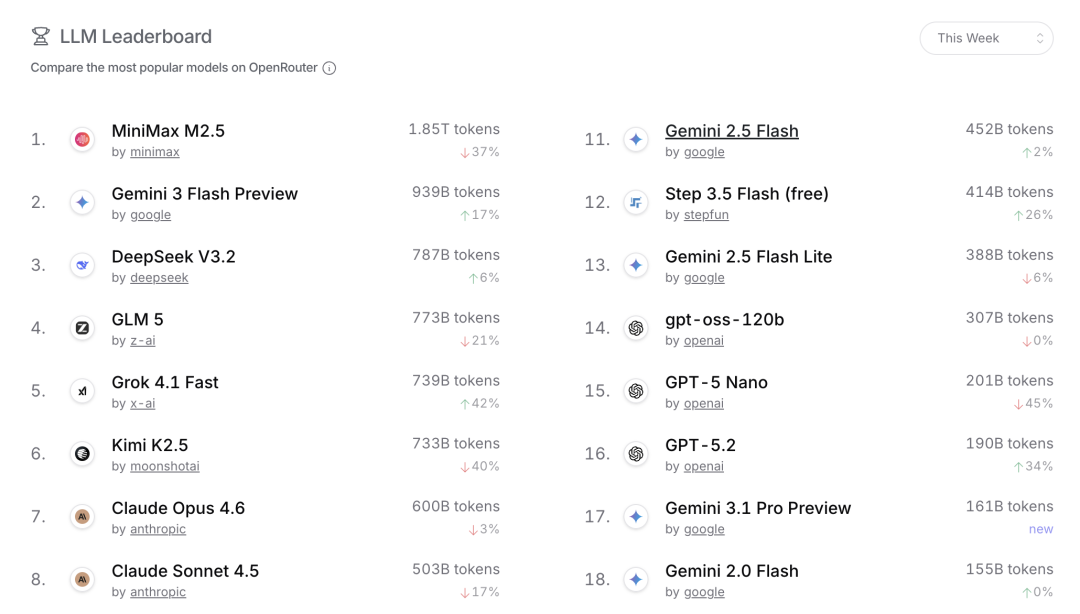Visit the stepfun provider link
The width and height of the screenshot is (1080, 614).
click(706, 215)
